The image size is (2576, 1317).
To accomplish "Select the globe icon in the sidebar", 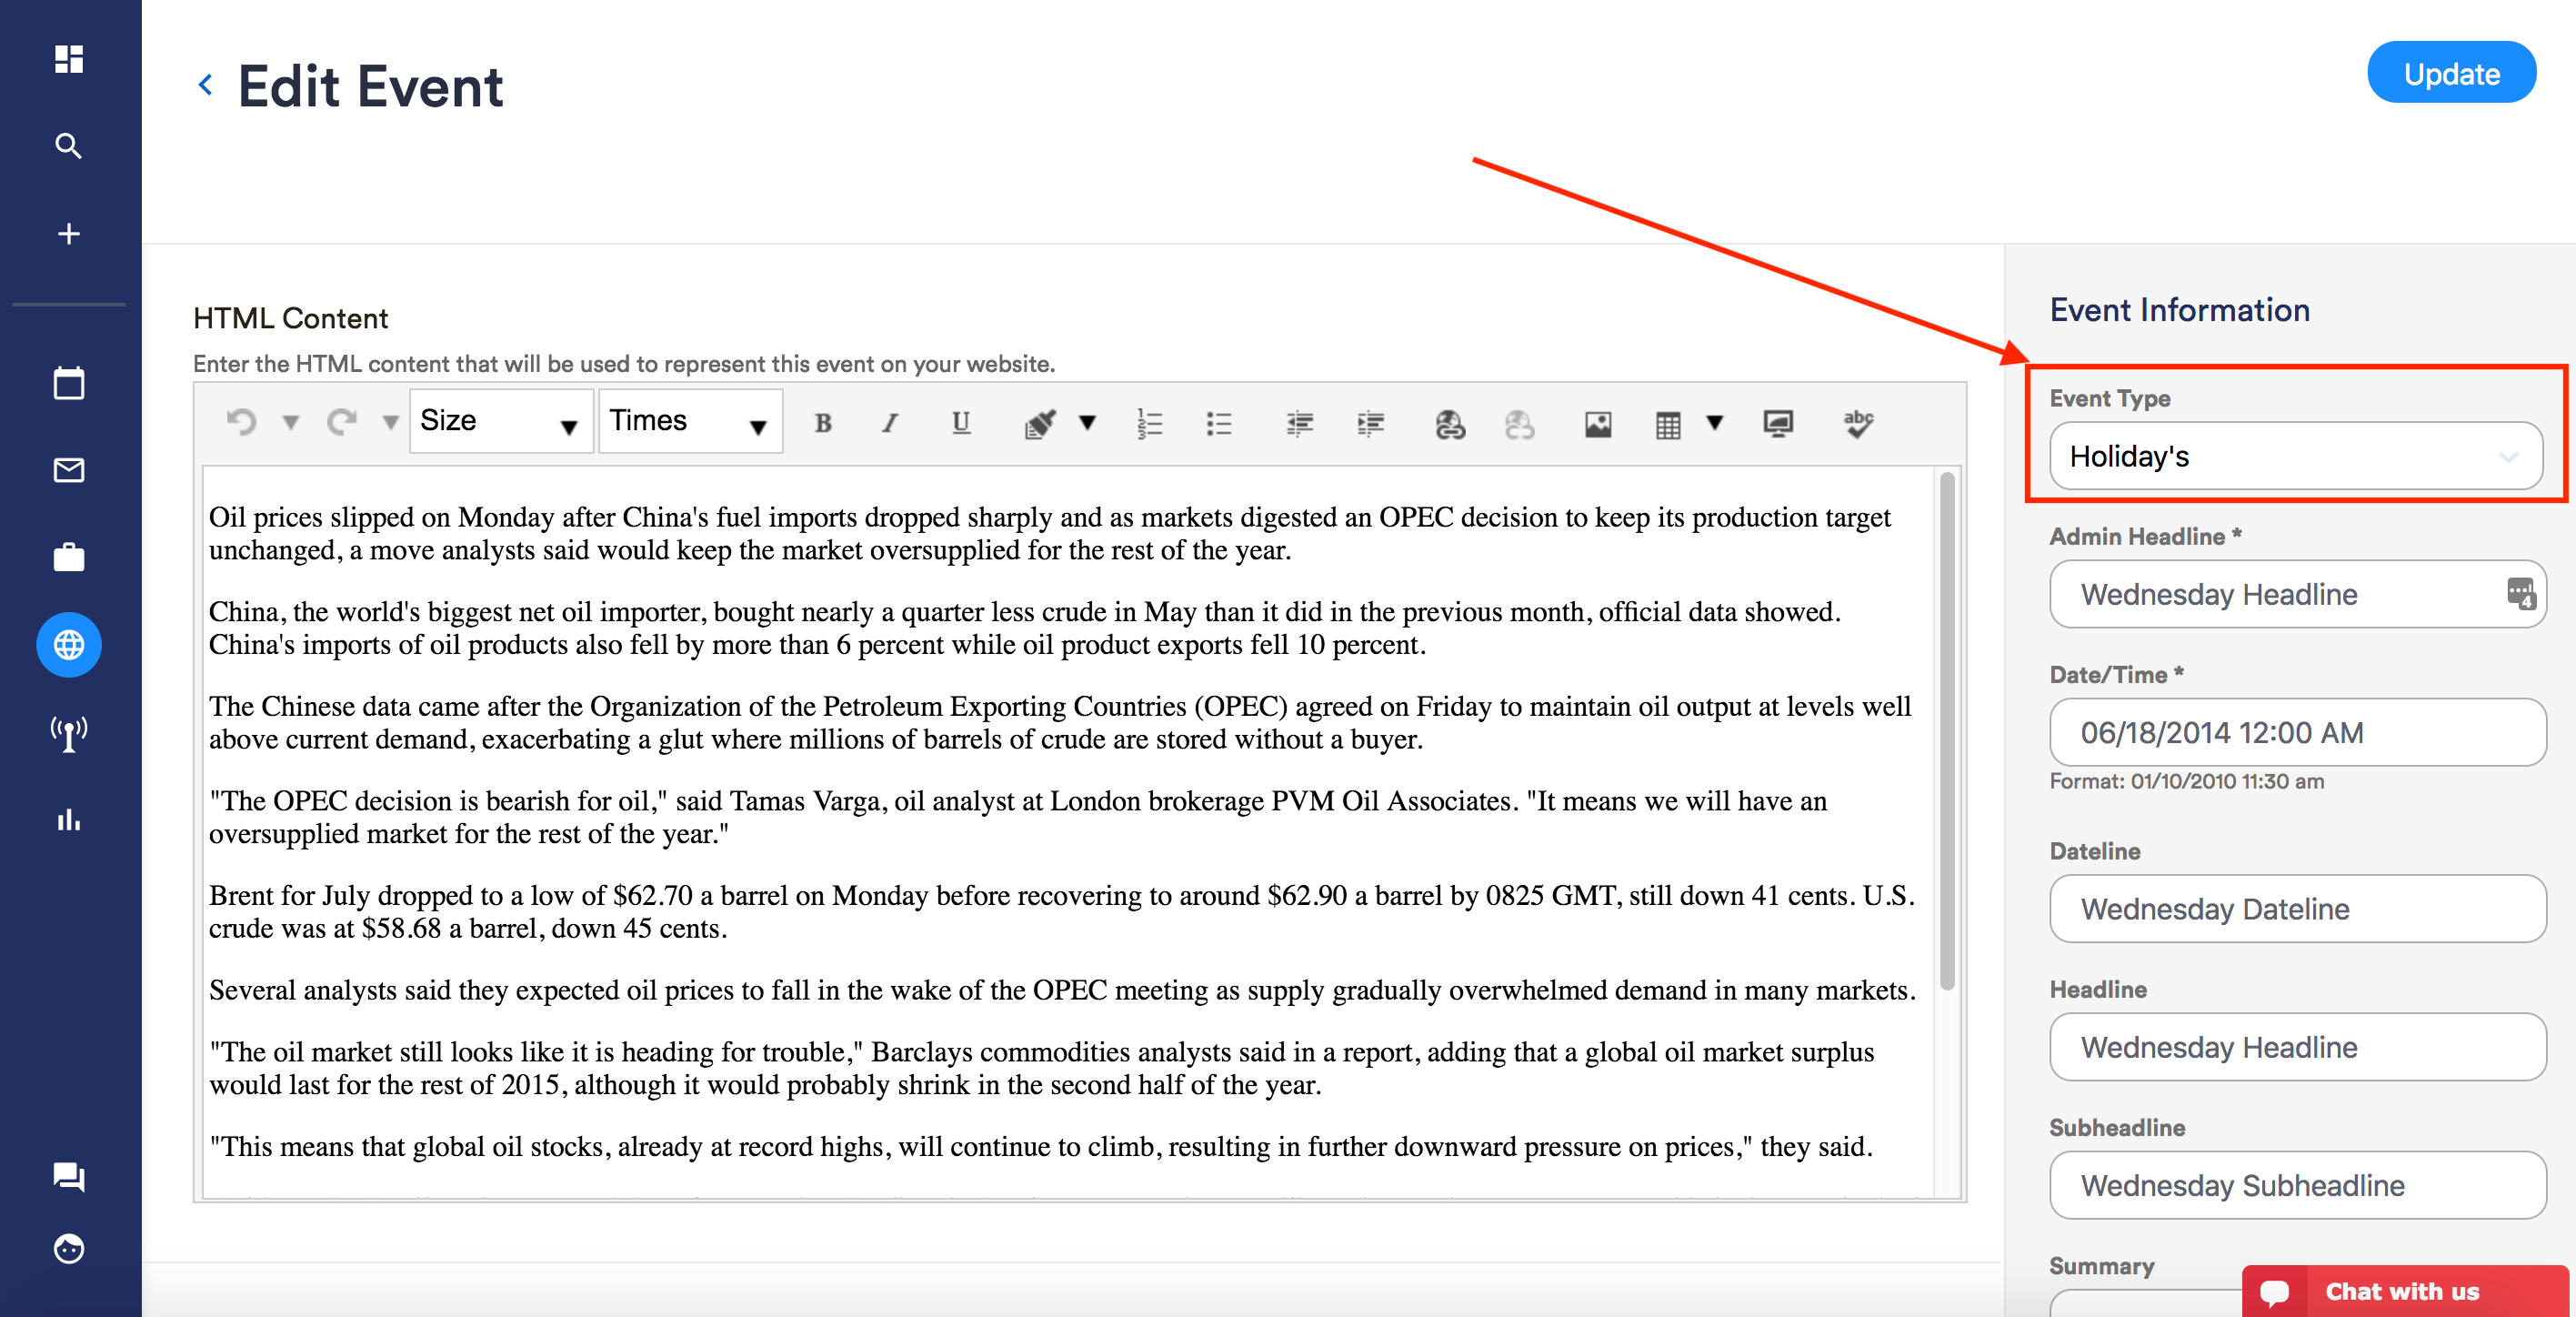I will [68, 645].
